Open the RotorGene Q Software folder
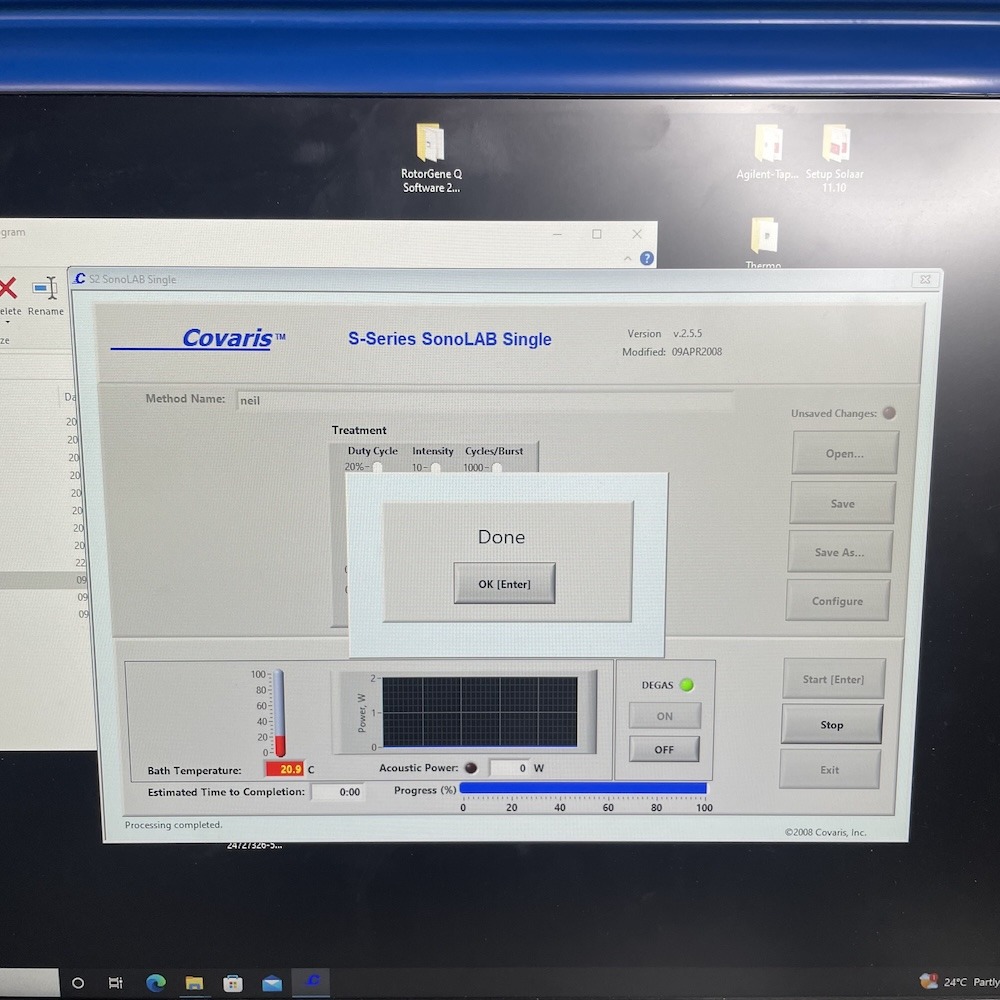The width and height of the screenshot is (1000, 1000). tap(431, 158)
